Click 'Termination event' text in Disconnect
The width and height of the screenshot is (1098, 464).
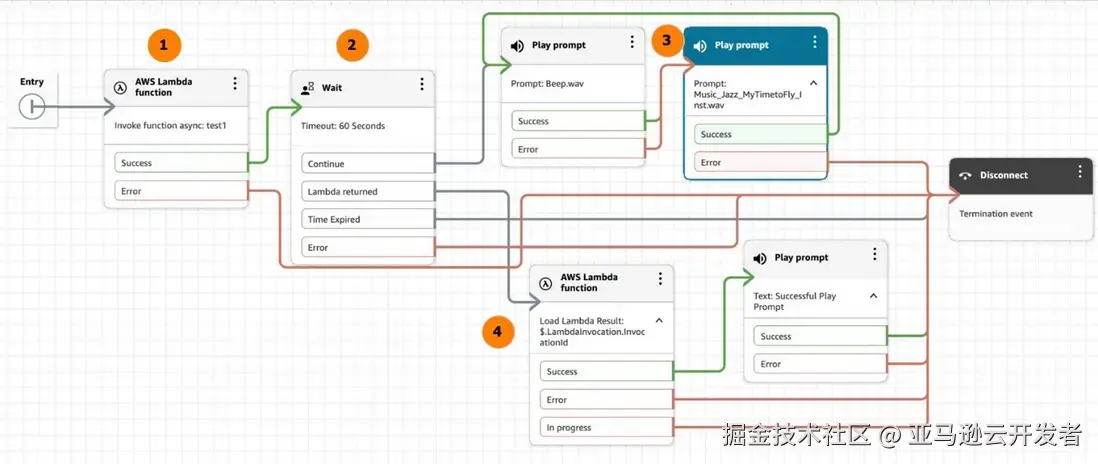tap(994, 214)
